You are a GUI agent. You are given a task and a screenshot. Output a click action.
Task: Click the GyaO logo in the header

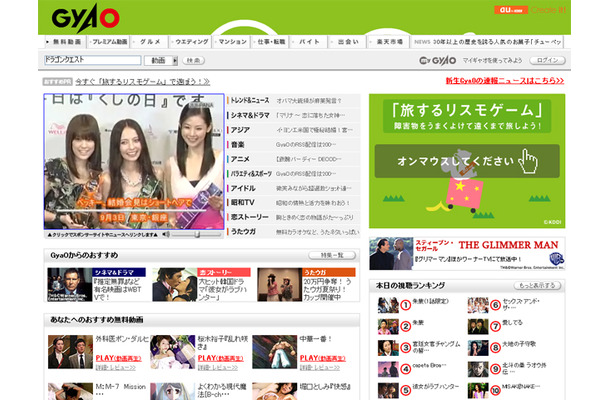85,18
